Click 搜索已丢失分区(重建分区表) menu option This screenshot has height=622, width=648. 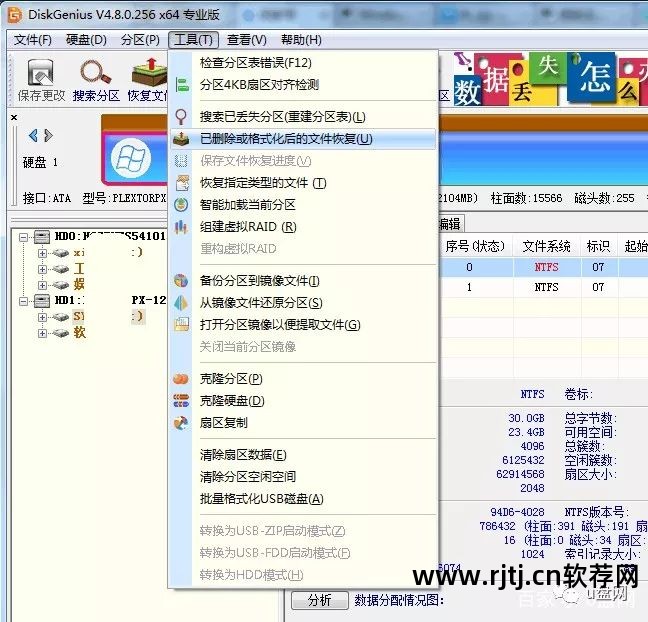[282, 117]
